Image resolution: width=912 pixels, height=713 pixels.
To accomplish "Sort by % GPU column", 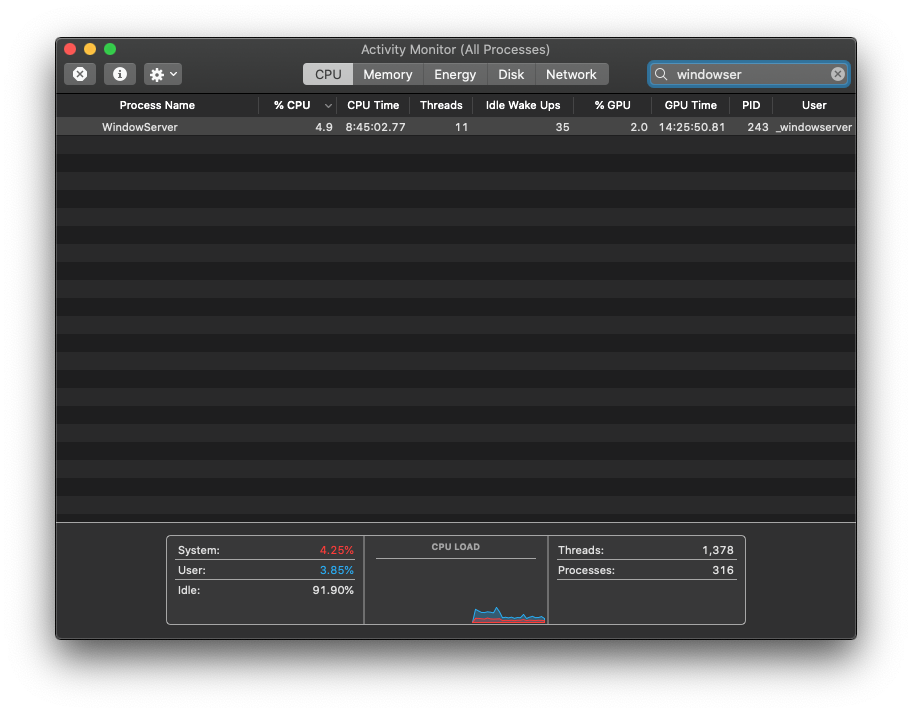I will click(x=612, y=105).
